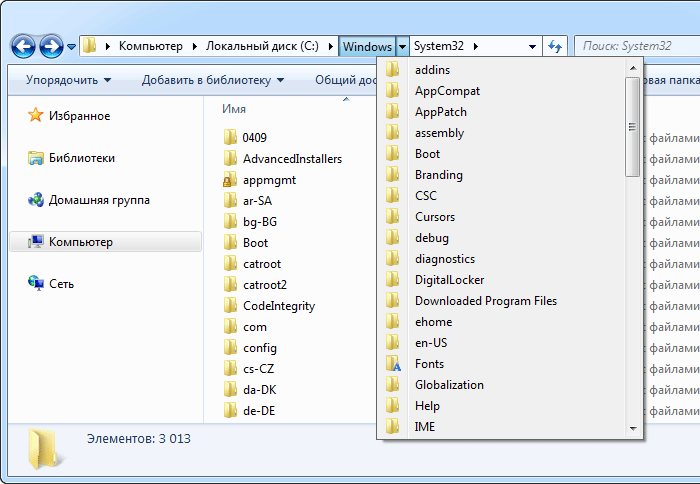The width and height of the screenshot is (700, 484).
Task: Select the config folder icon
Action: coord(230,347)
